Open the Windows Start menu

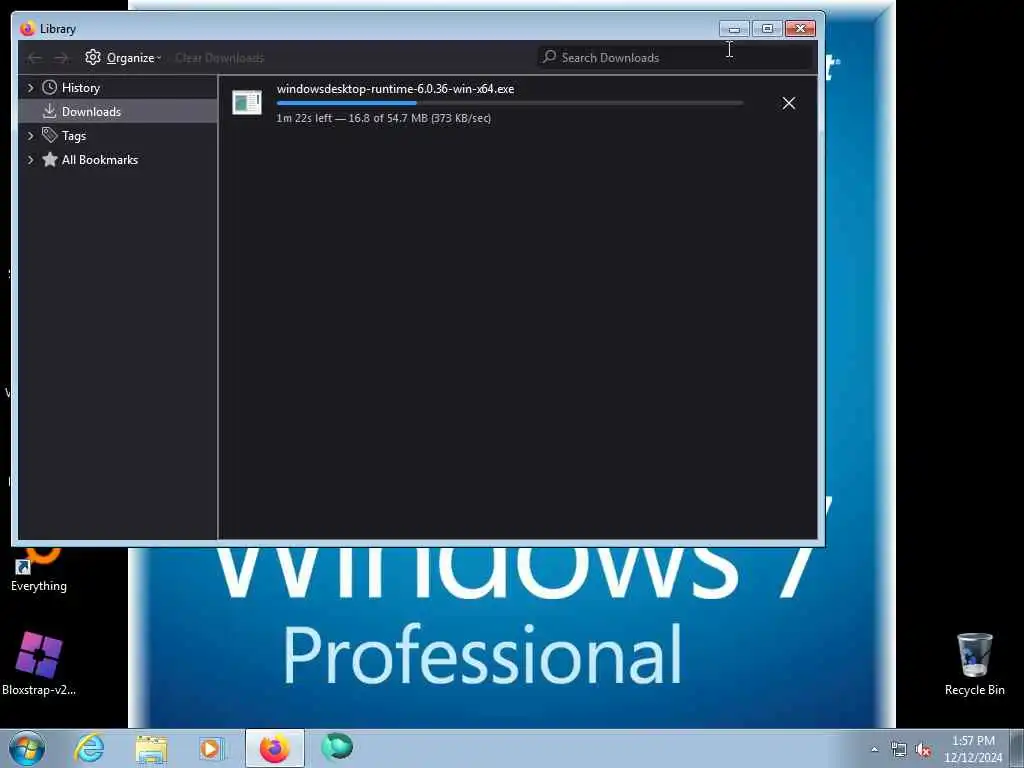[27, 748]
